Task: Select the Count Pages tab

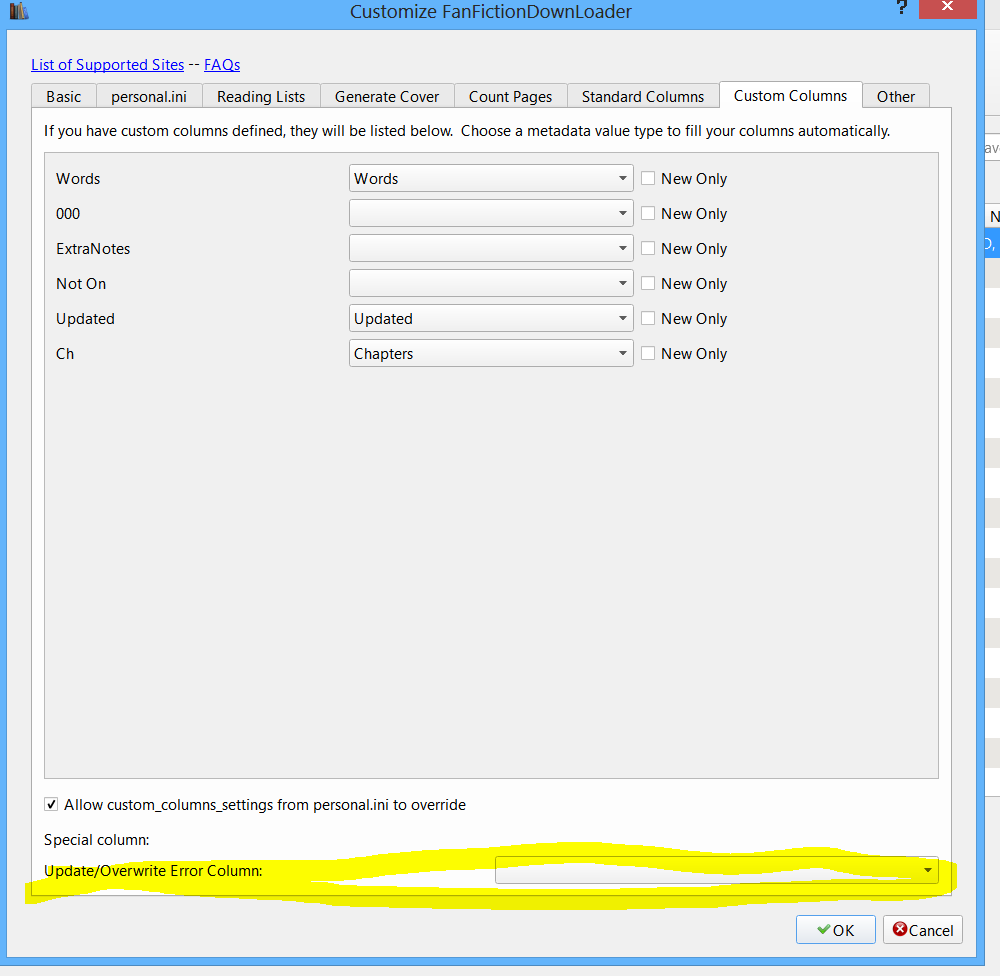Action: click(x=511, y=96)
